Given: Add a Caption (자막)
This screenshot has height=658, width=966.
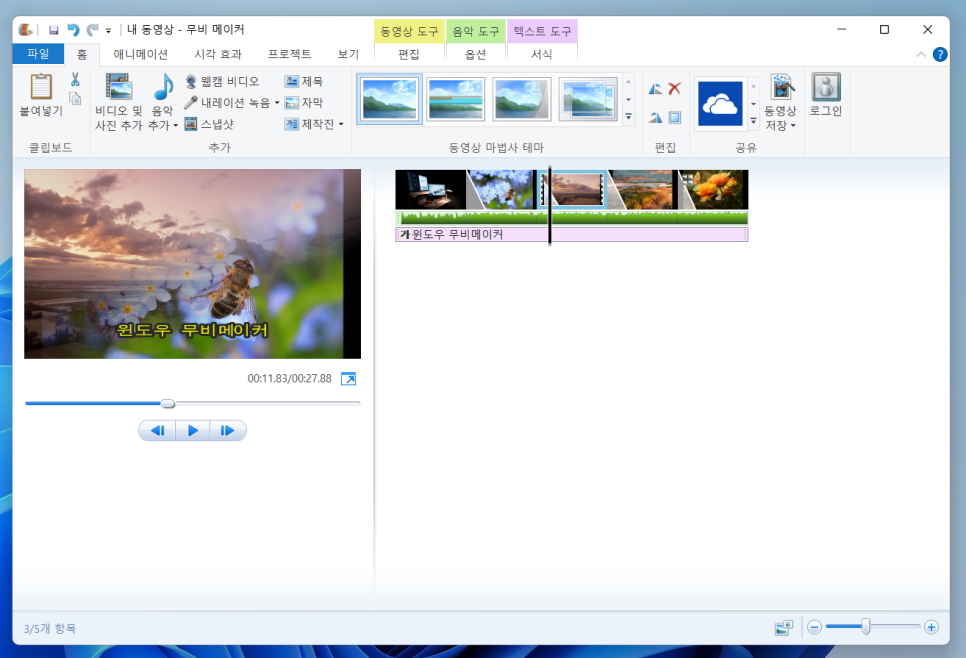Looking at the screenshot, I should [304, 103].
